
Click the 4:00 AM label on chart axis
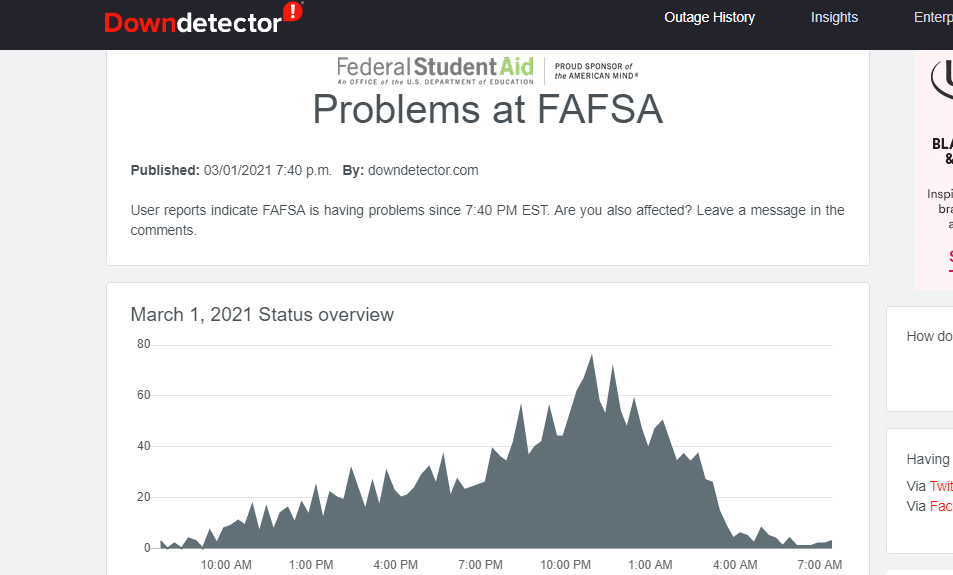tap(735, 565)
